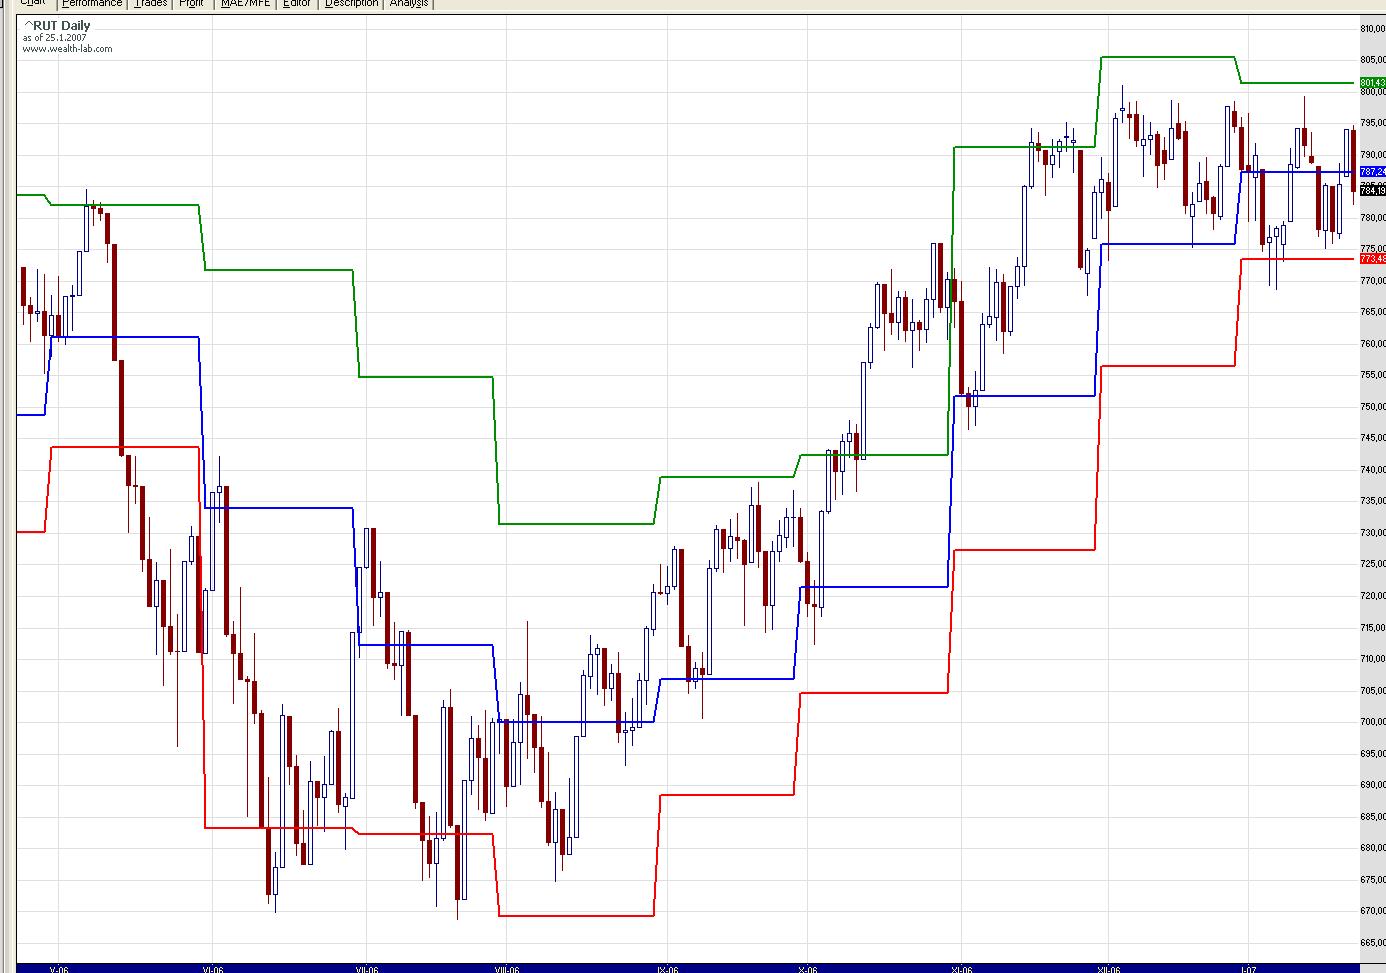This screenshot has height=973, width=1386.
Task: Click the 770,00 price axis label
Action: click(x=1373, y=281)
